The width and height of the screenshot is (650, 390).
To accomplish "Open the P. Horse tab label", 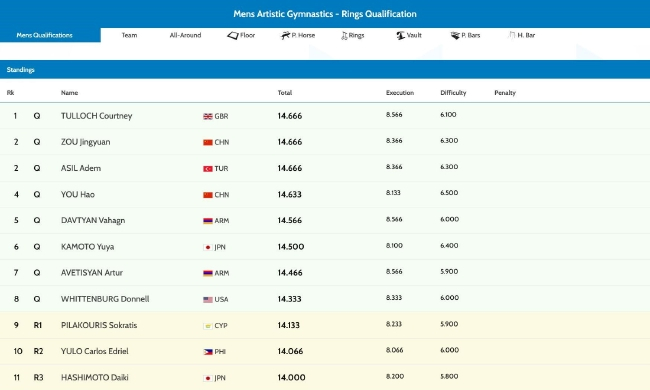I will (303, 35).
